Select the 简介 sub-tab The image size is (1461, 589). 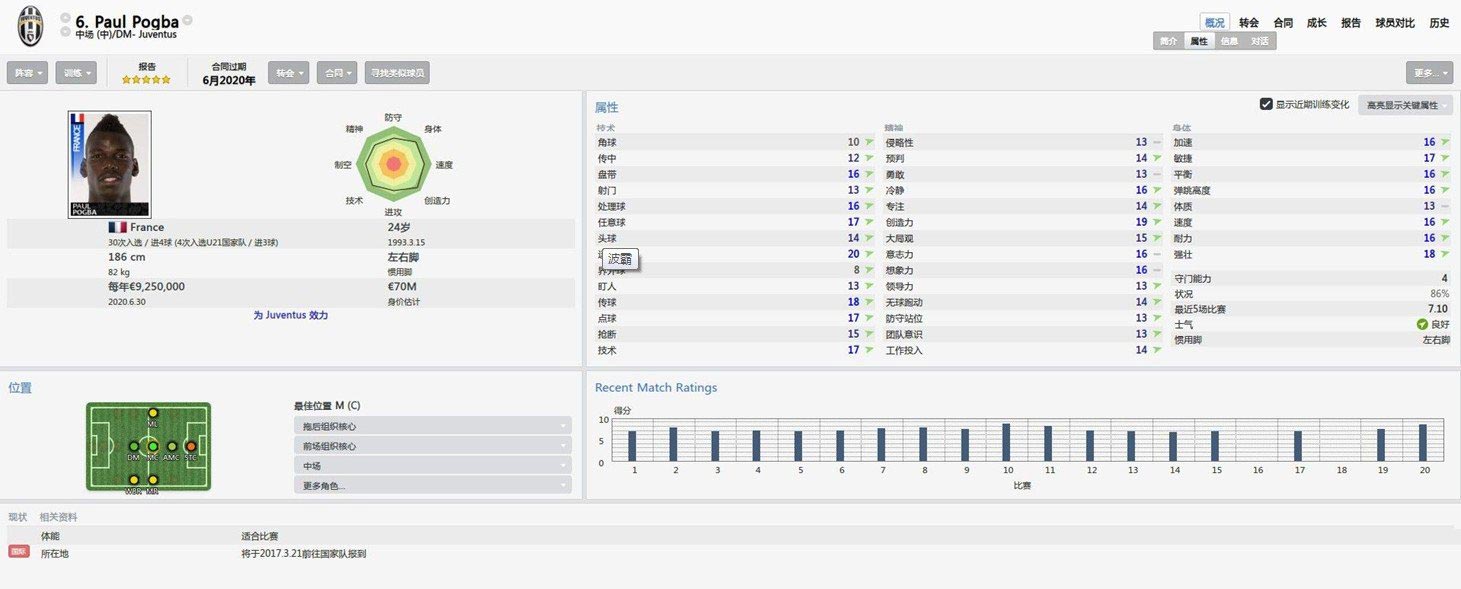1168,41
